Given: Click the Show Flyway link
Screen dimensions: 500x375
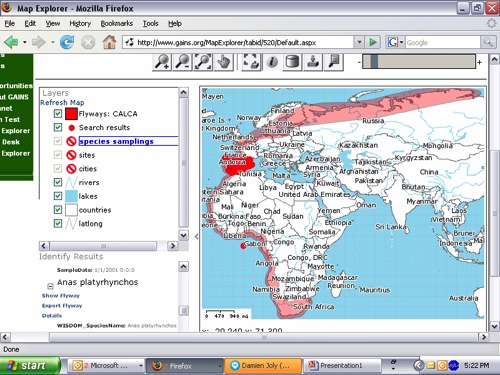Looking at the screenshot, I should click(61, 296).
